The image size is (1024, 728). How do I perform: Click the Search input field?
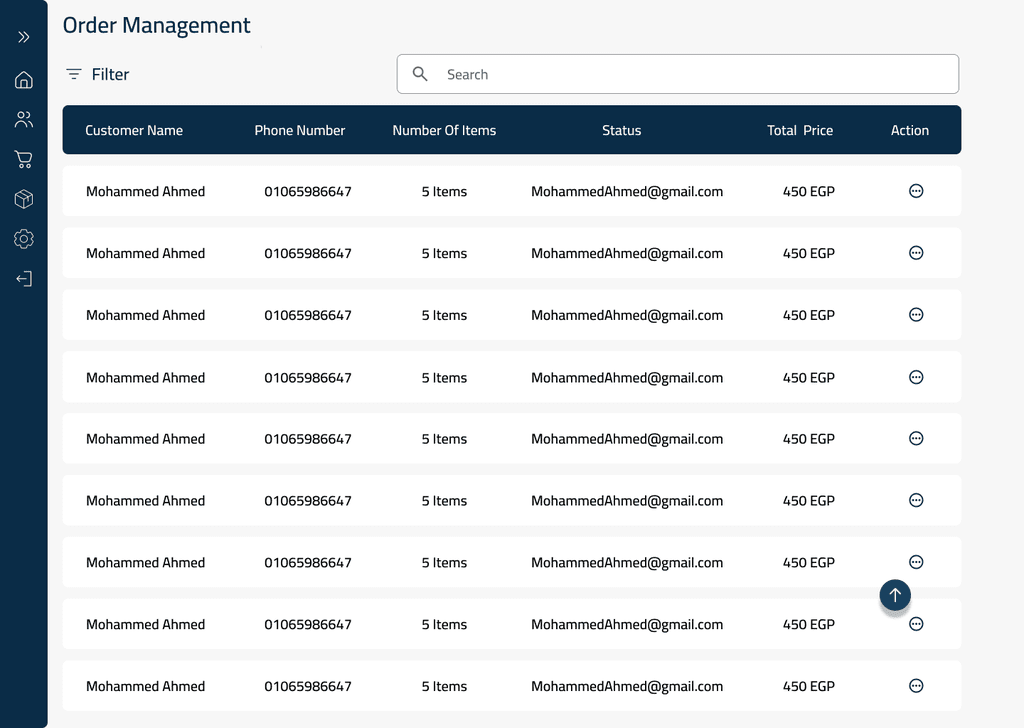click(690, 74)
